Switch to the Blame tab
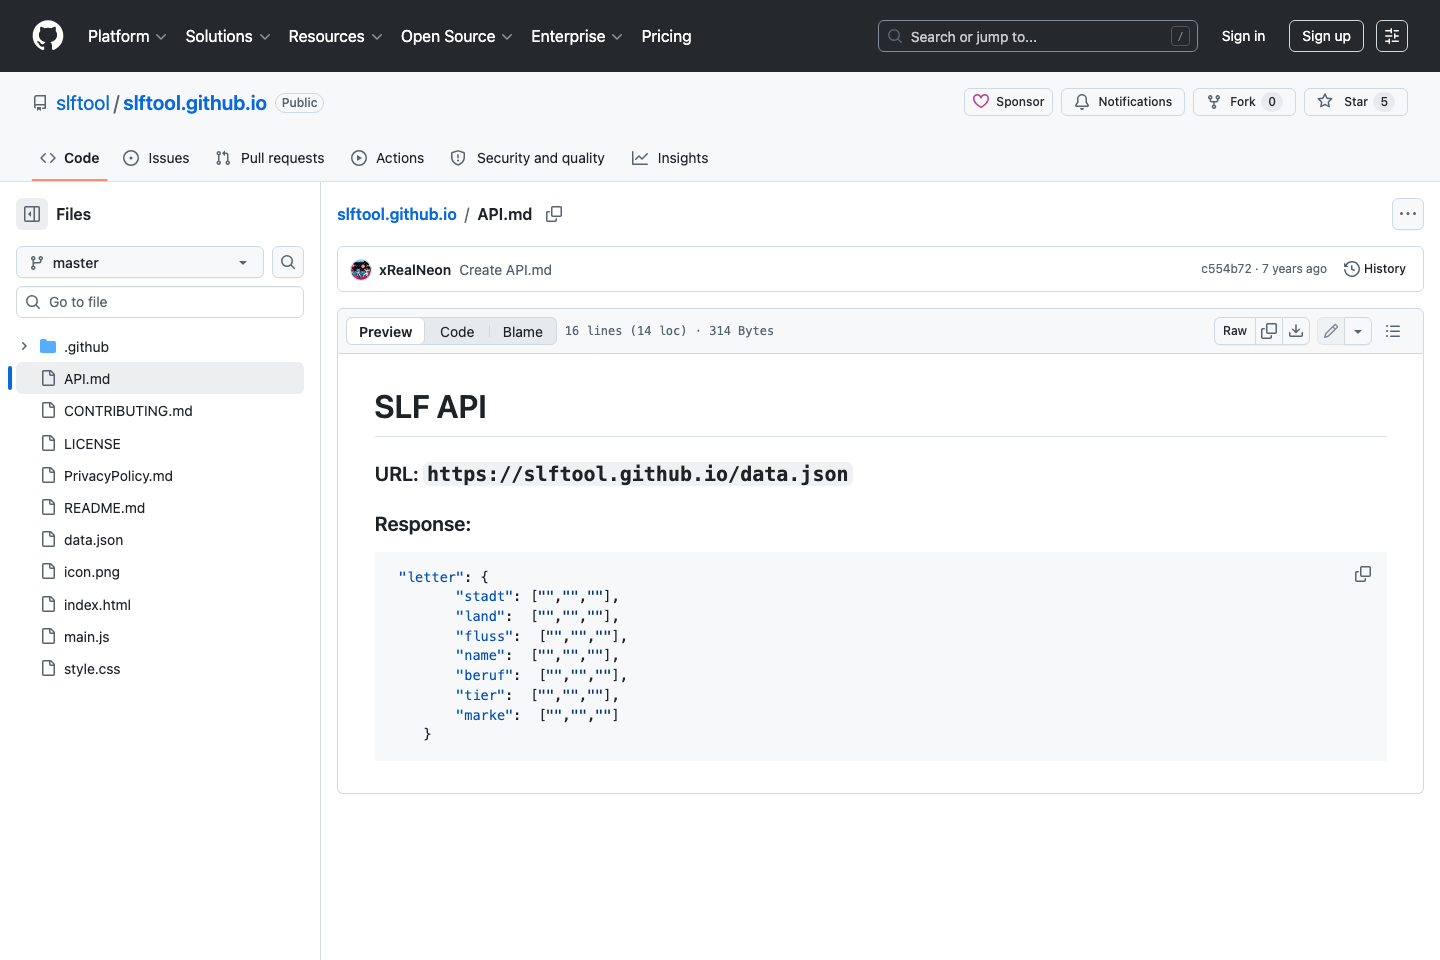The width and height of the screenshot is (1440, 960). (522, 331)
